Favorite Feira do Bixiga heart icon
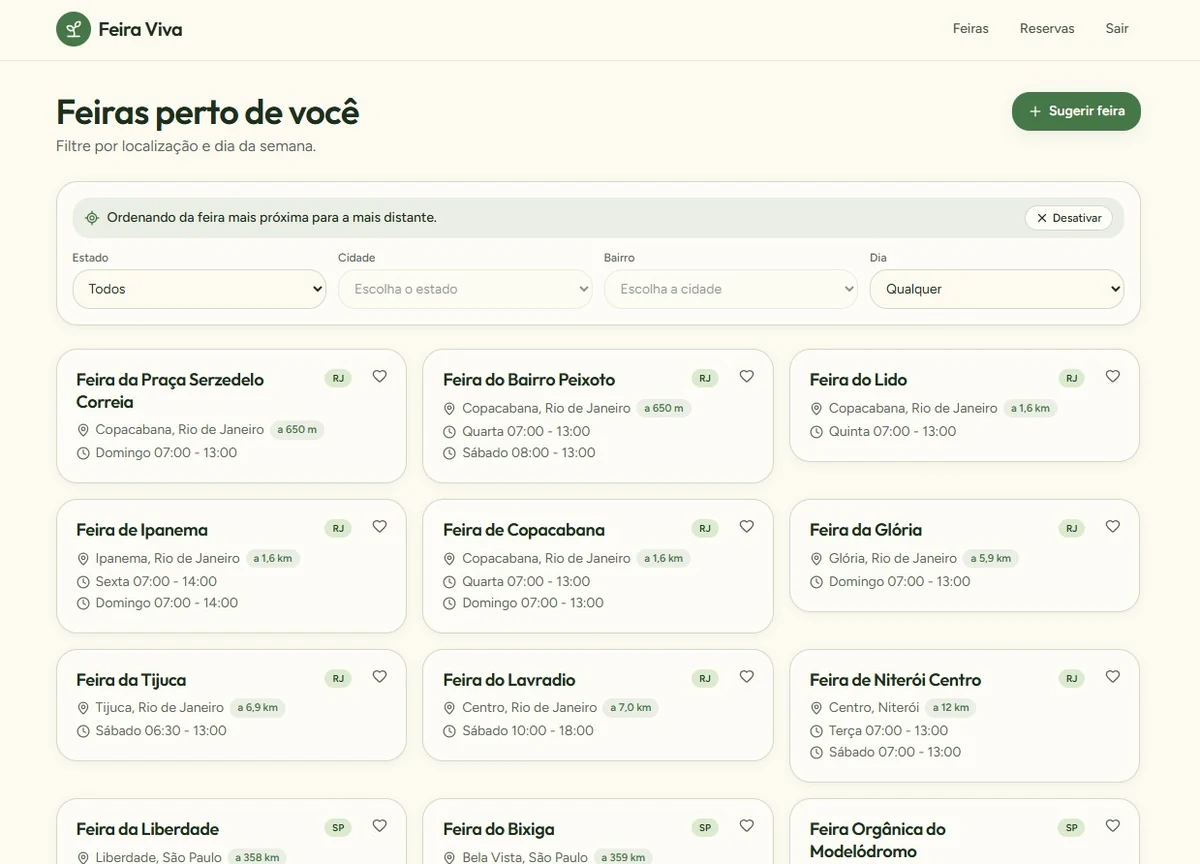 tap(747, 826)
